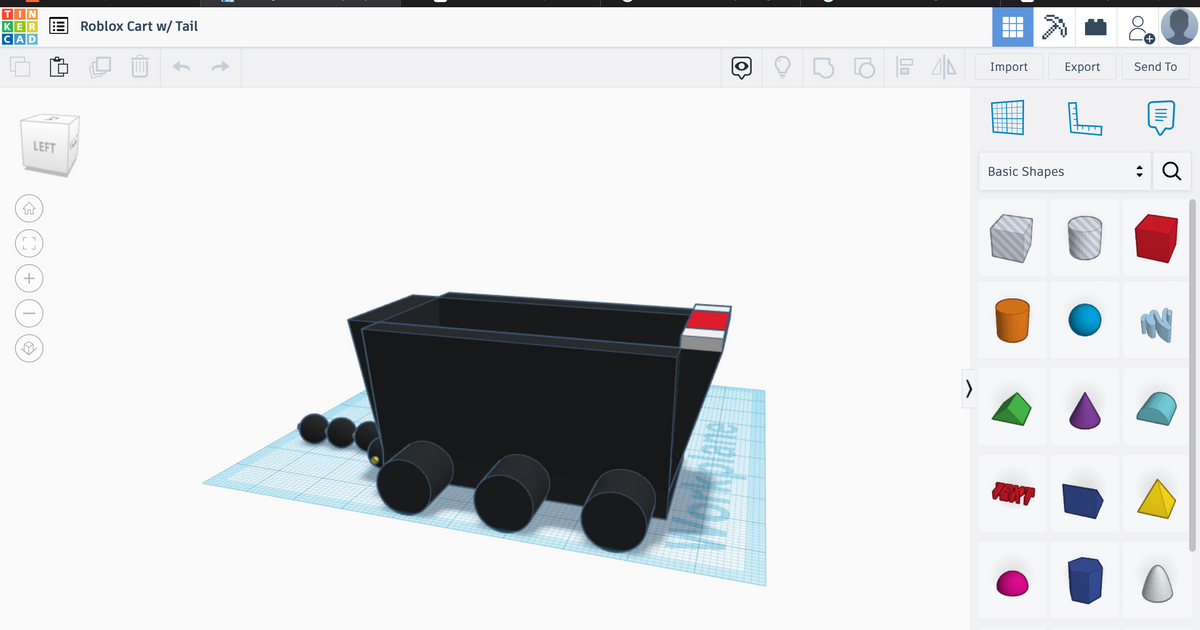Image resolution: width=1200 pixels, height=630 pixels.
Task: Select the red Box shape
Action: click(x=1156, y=238)
